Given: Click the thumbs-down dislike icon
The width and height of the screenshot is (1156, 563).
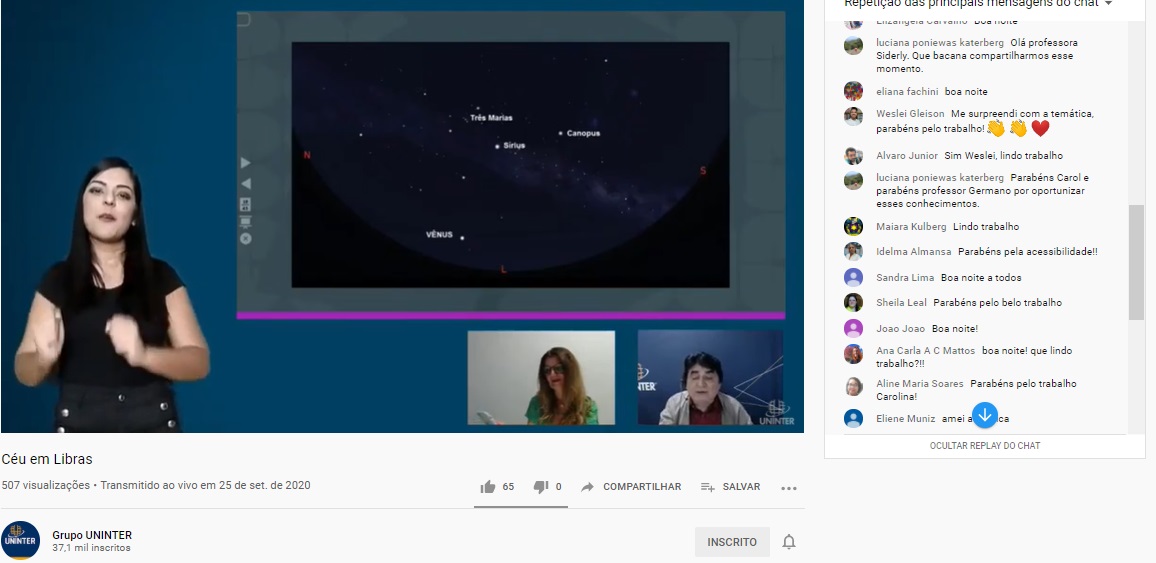Looking at the screenshot, I should click(x=541, y=487).
